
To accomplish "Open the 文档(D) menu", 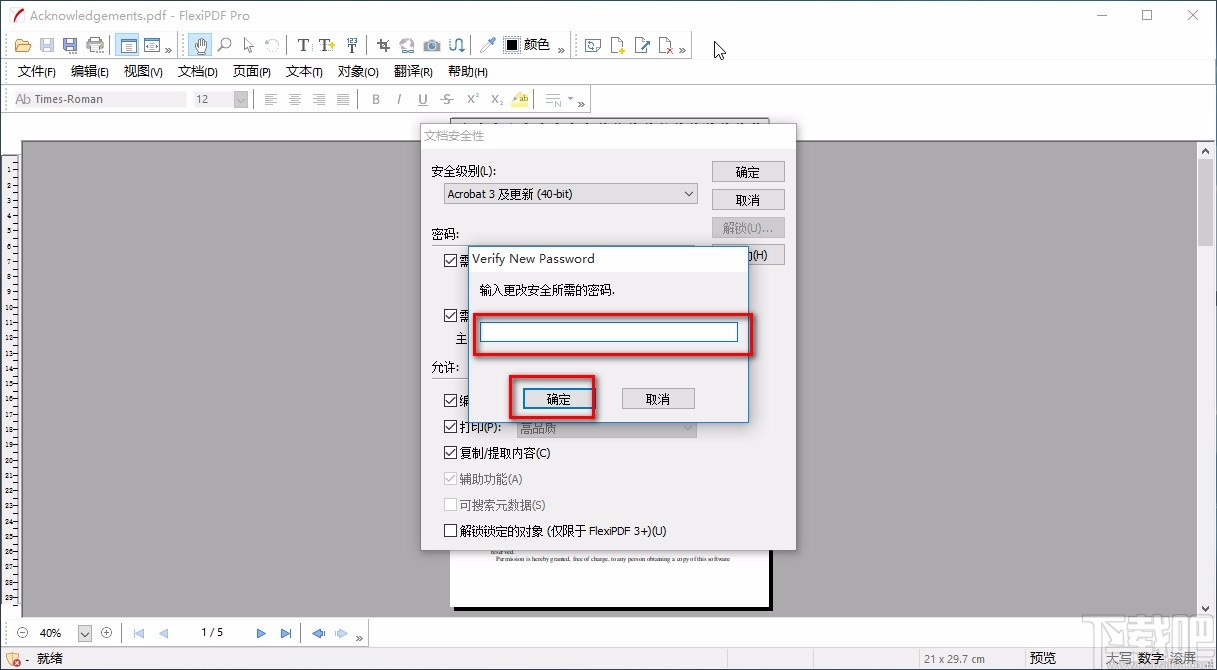I will coord(197,72).
